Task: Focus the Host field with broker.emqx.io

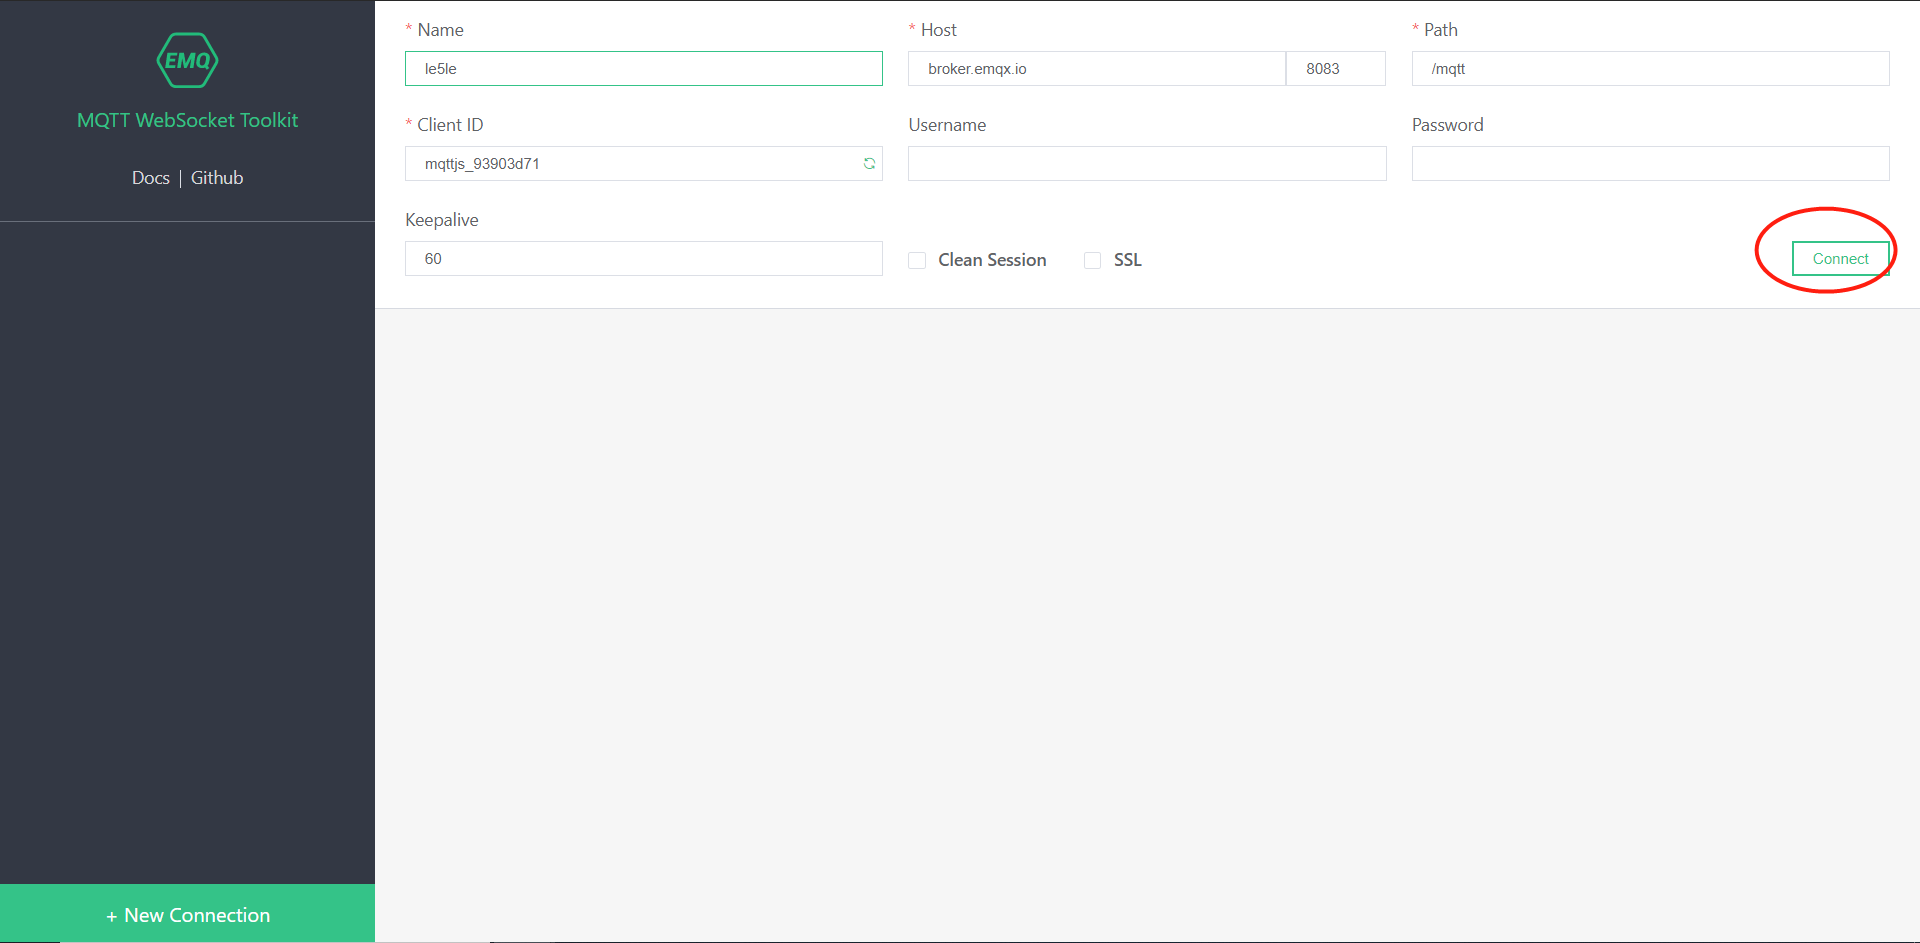Action: [x=1097, y=69]
